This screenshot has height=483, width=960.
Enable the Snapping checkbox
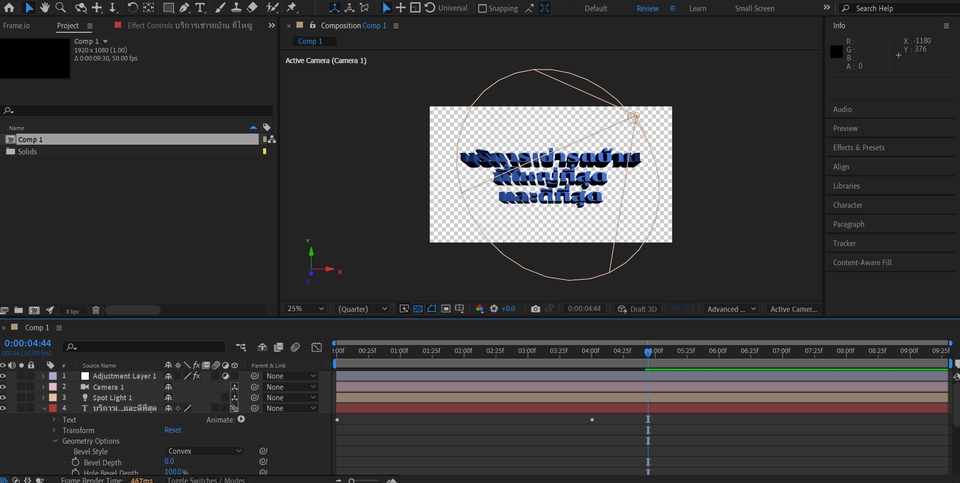(483, 8)
